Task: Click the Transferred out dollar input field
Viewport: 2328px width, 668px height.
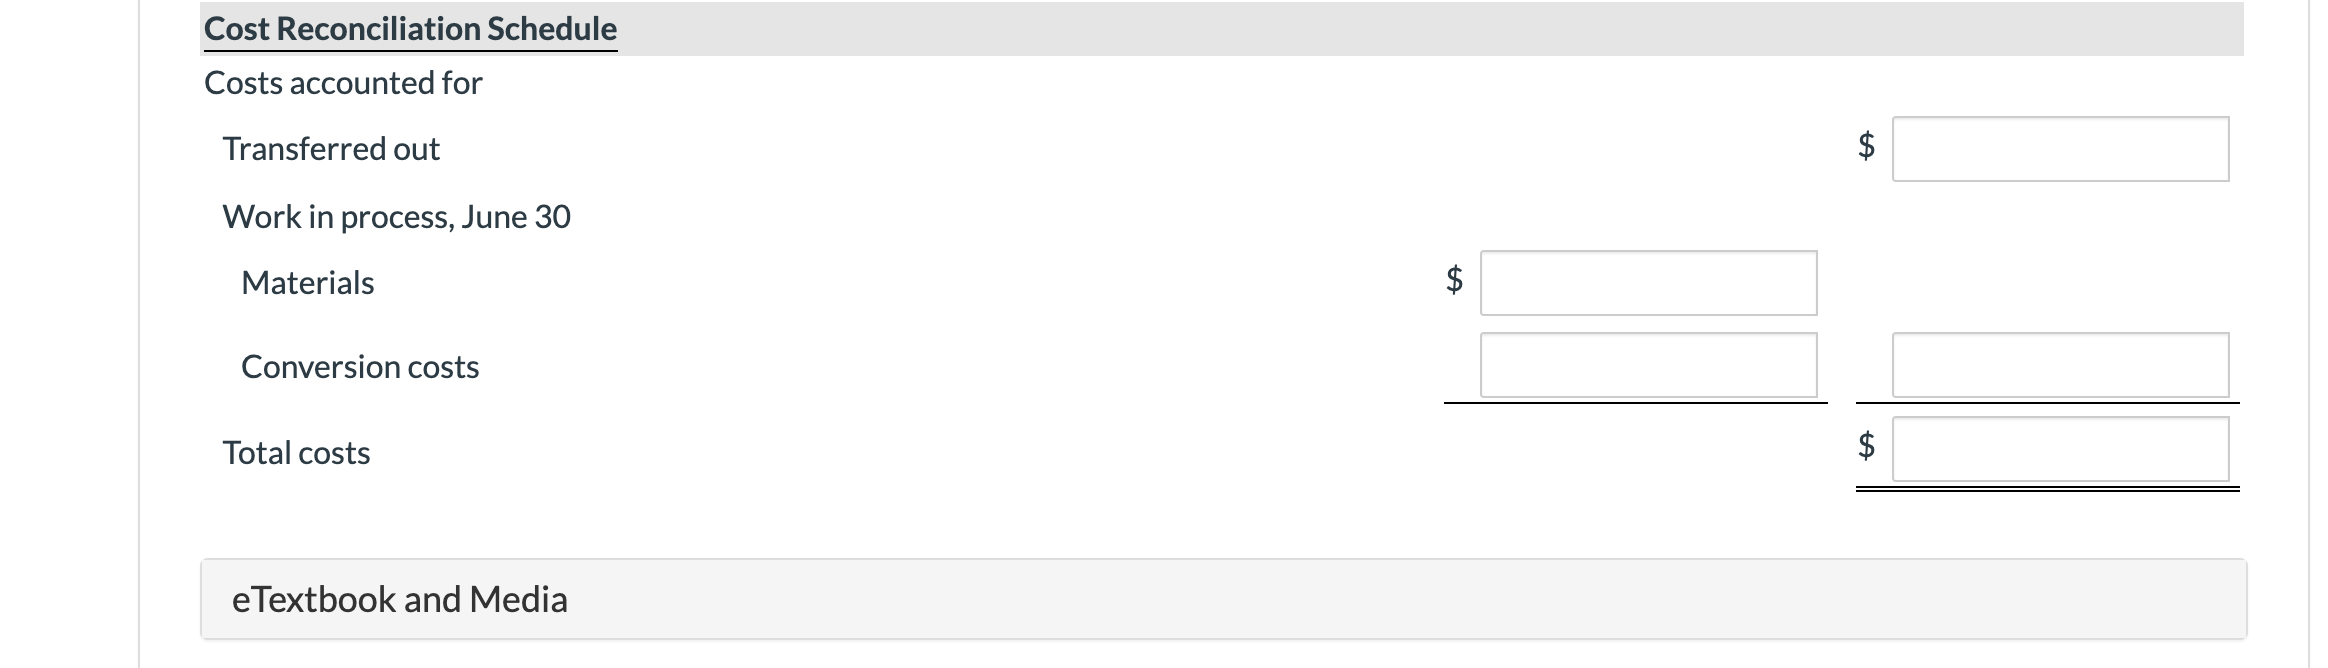Action: 2059,148
